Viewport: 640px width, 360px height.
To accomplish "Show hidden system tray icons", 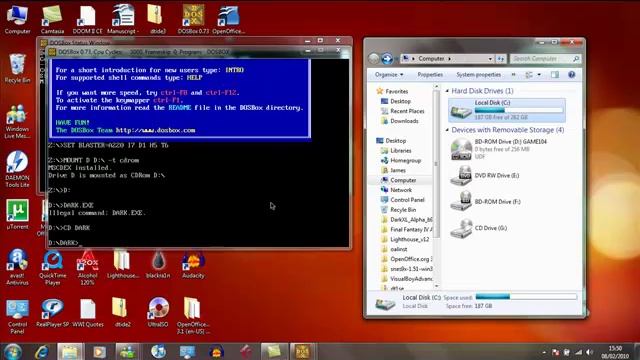I will click(x=544, y=352).
